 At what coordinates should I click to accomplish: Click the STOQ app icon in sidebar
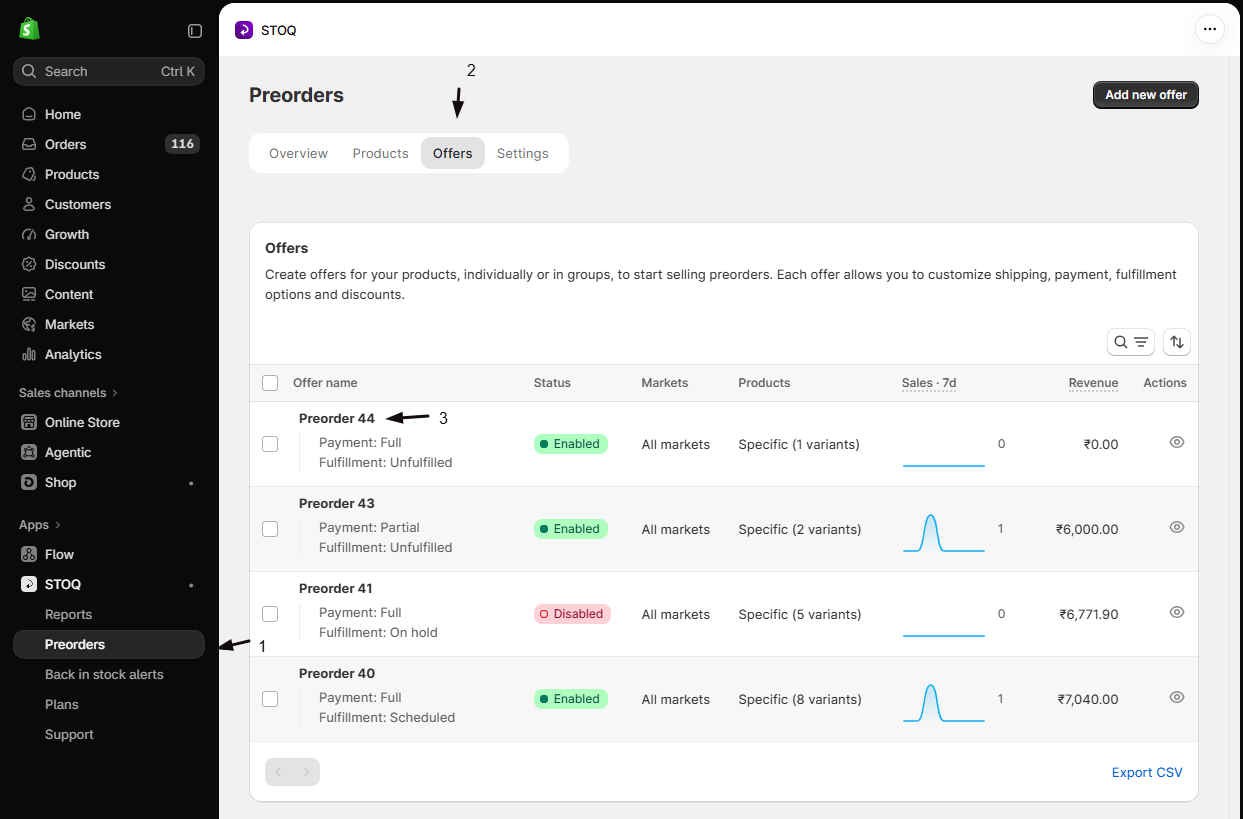(29, 584)
